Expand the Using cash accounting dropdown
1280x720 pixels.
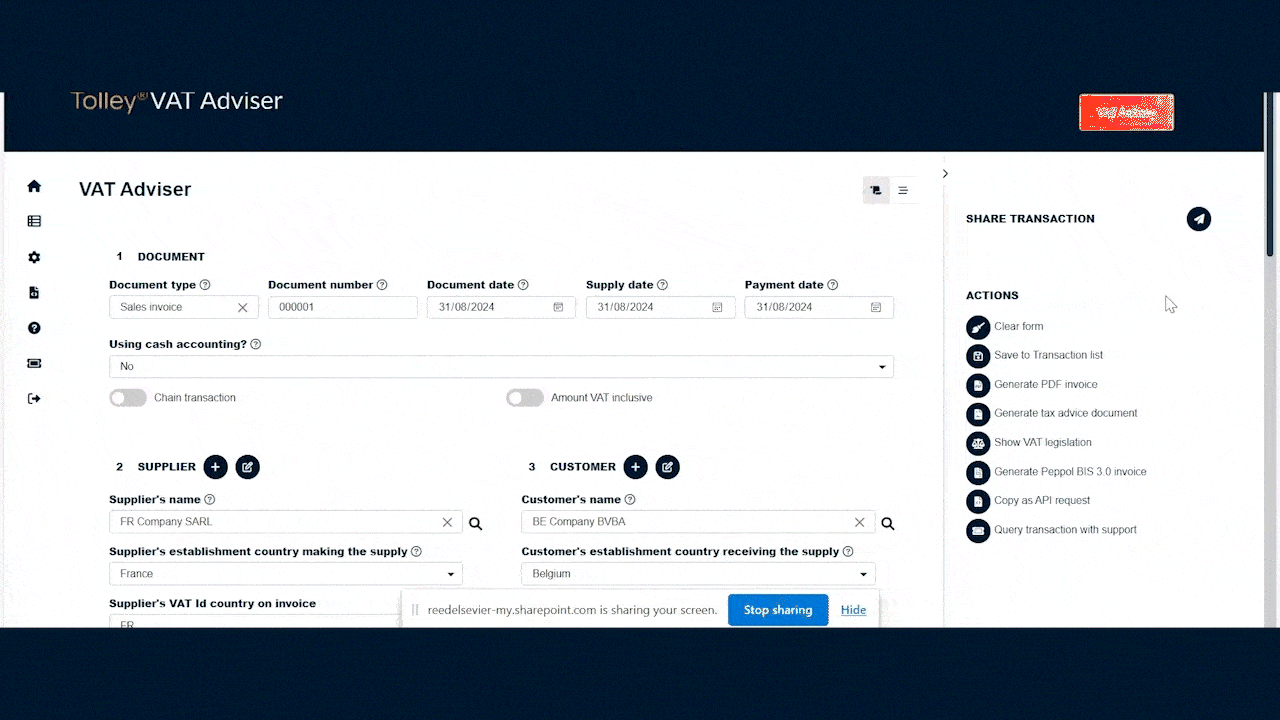click(x=501, y=367)
